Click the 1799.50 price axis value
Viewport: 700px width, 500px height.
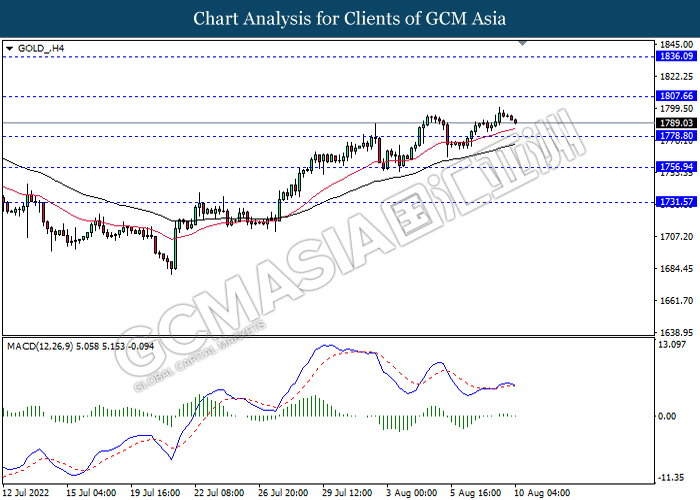[x=676, y=109]
